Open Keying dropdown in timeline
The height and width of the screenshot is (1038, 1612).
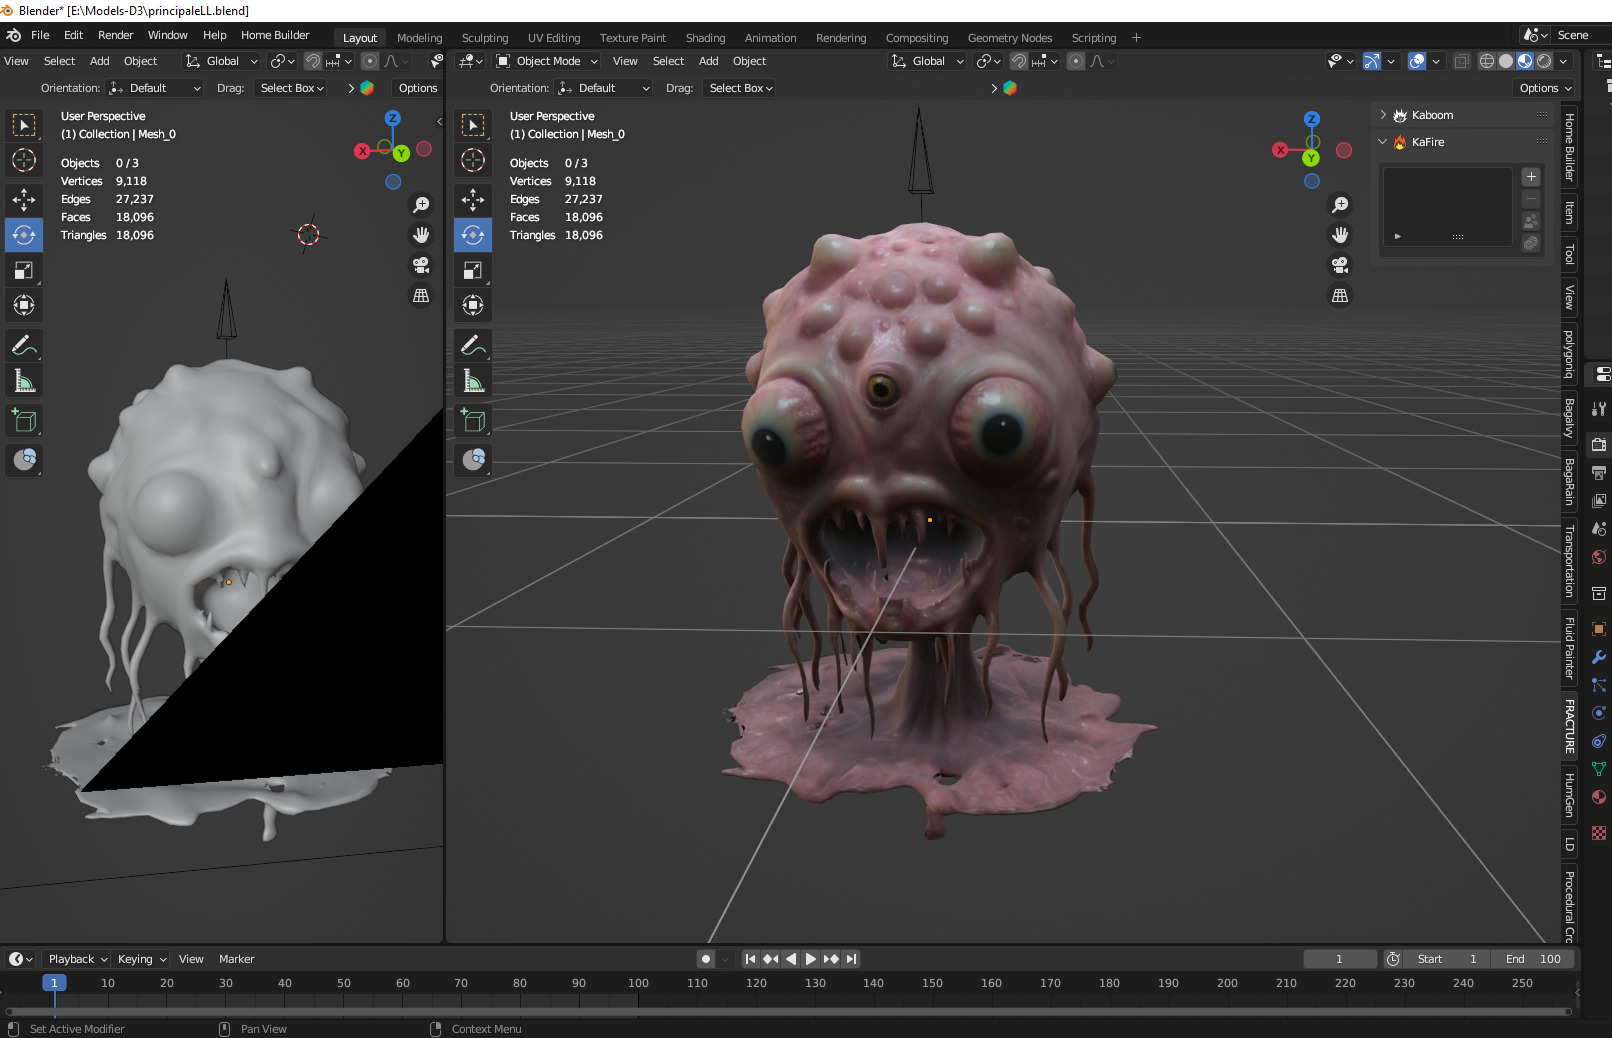[142, 959]
